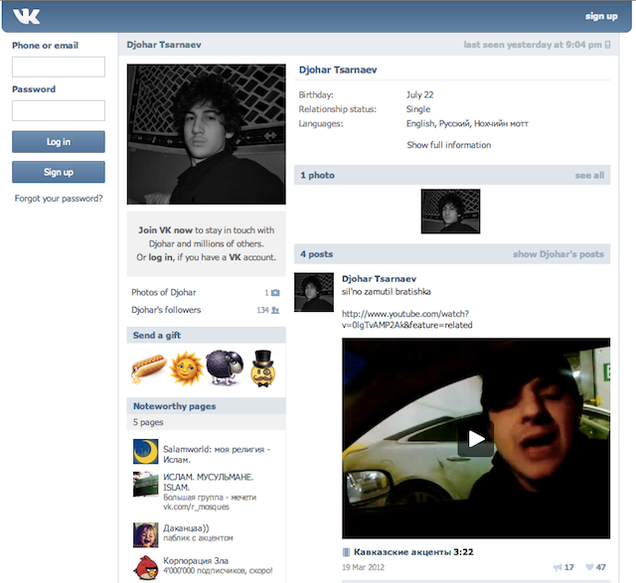Click post author name Djohar Tsarnaev
The height and width of the screenshot is (583, 636).
point(379,279)
